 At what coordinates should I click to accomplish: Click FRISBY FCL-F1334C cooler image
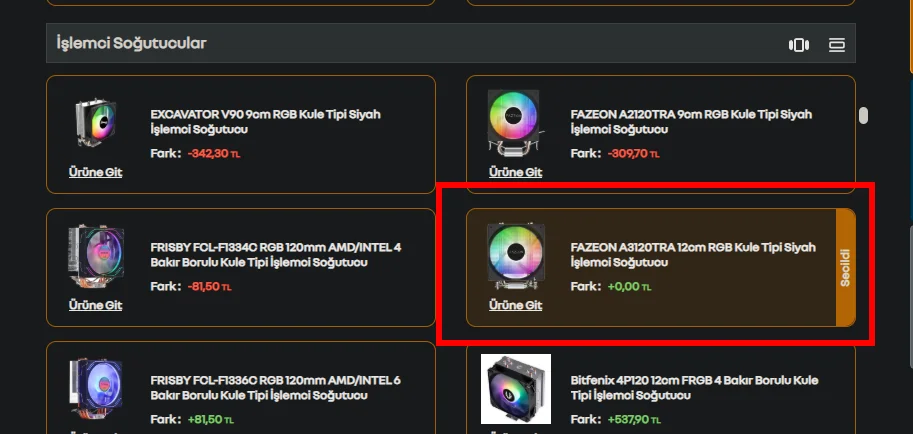coord(95,256)
